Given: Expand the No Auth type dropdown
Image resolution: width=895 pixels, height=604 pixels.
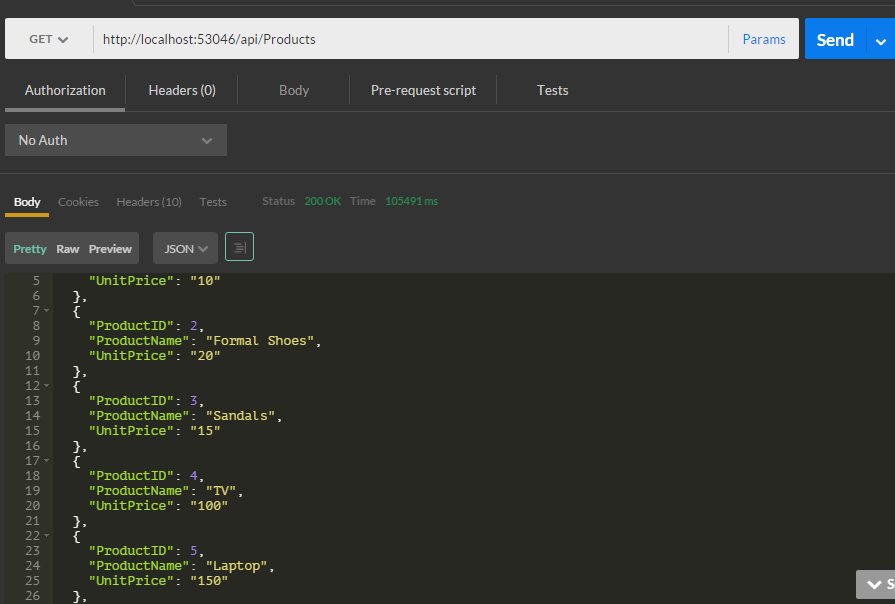Looking at the screenshot, I should coord(116,140).
